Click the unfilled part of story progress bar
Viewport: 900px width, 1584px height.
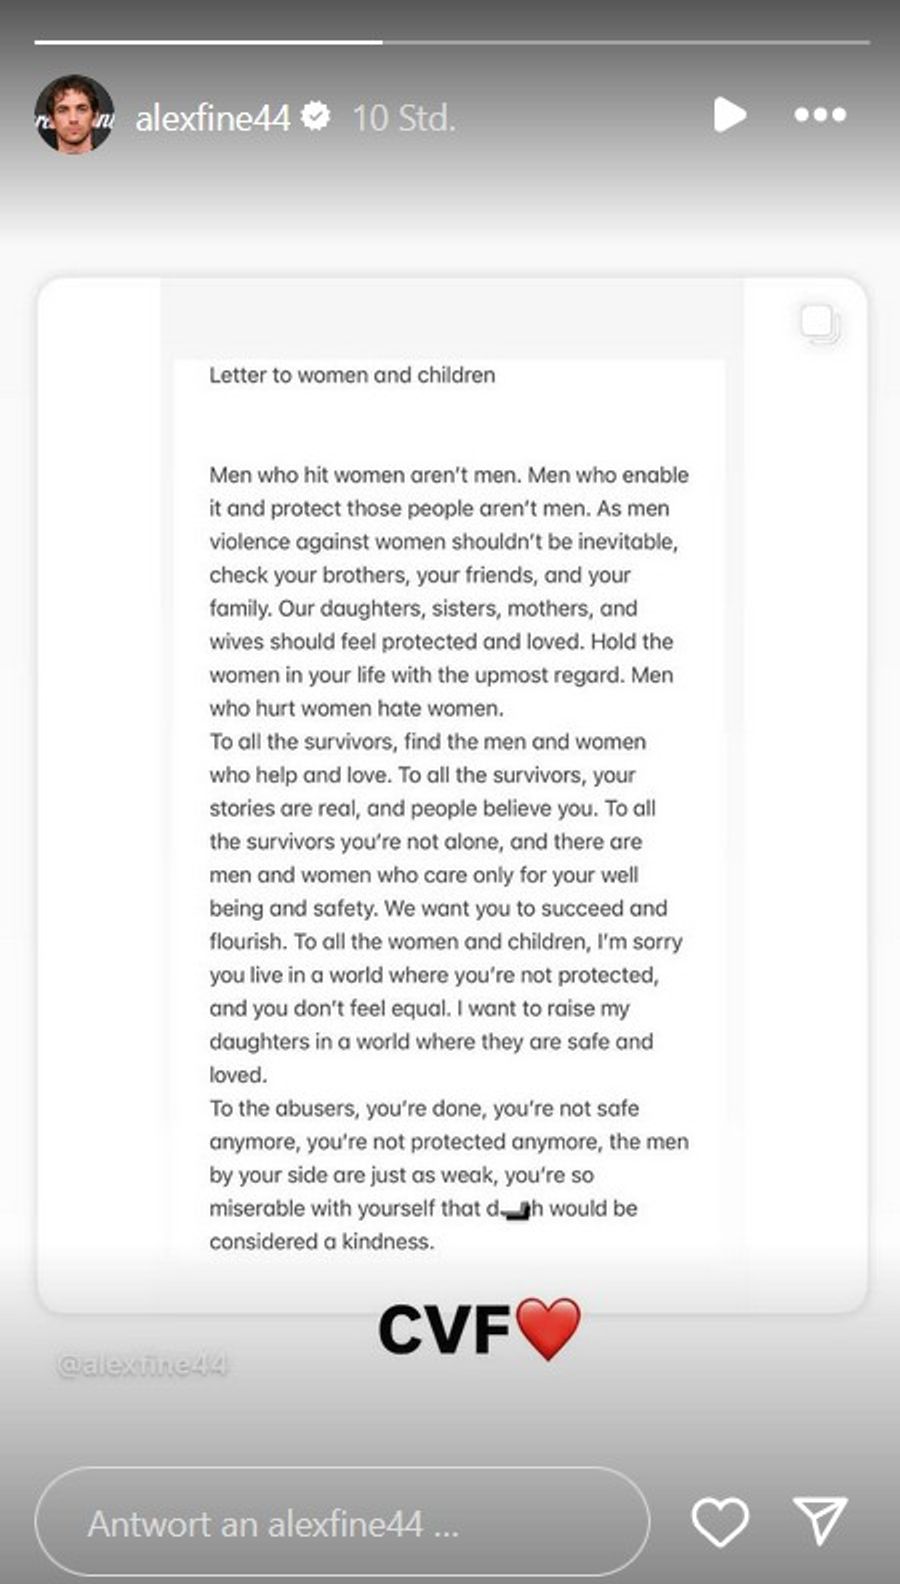click(625, 42)
